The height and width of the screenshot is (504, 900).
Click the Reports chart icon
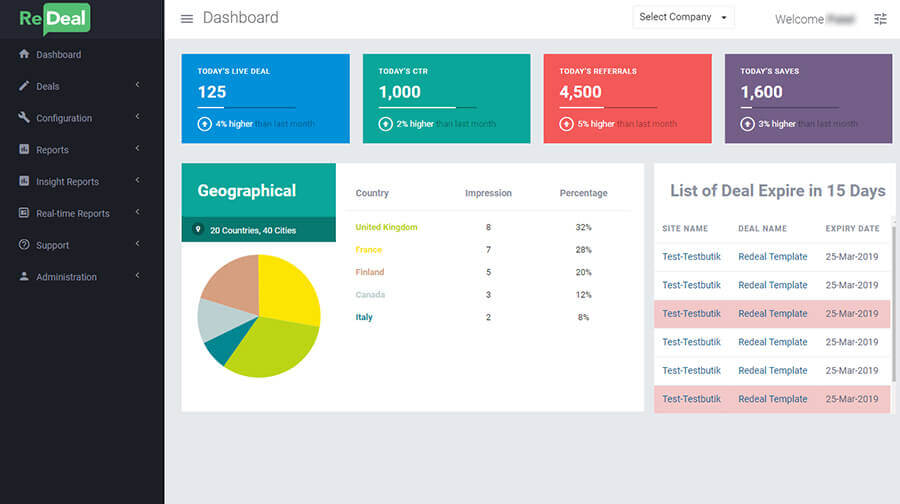pyautogui.click(x=24, y=149)
